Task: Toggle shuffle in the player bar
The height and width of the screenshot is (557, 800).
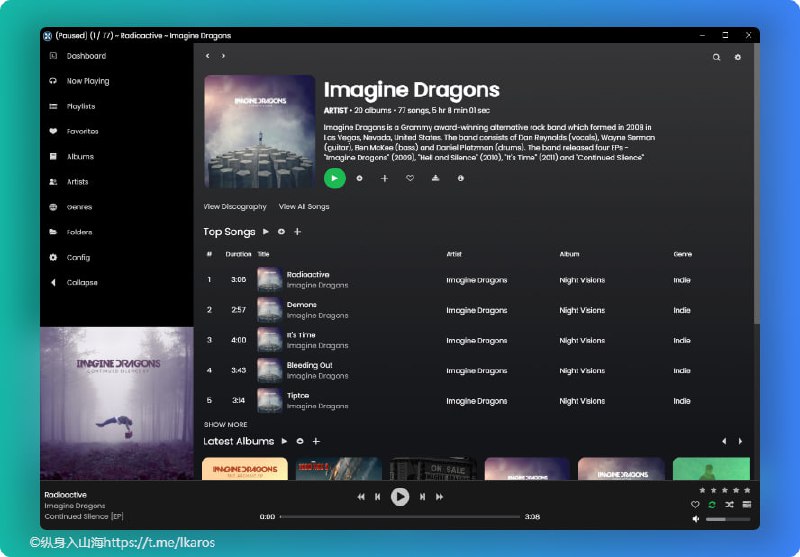Action: pyautogui.click(x=729, y=505)
